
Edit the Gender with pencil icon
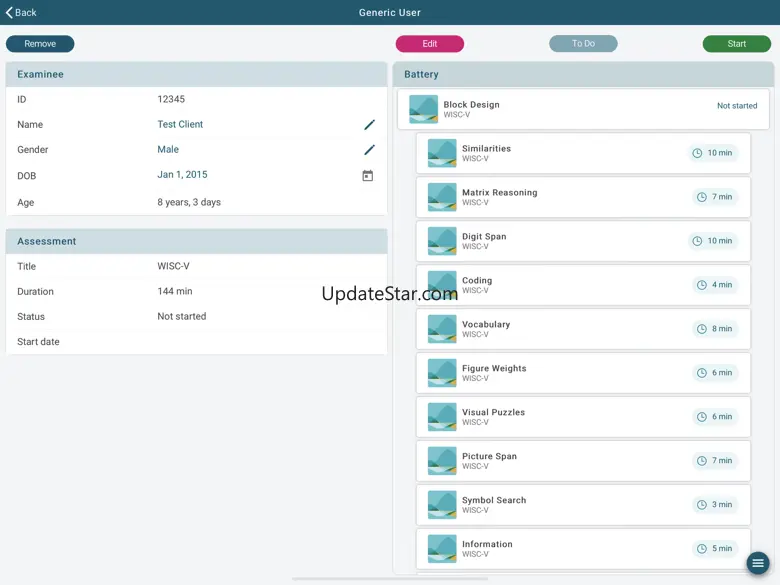(369, 150)
